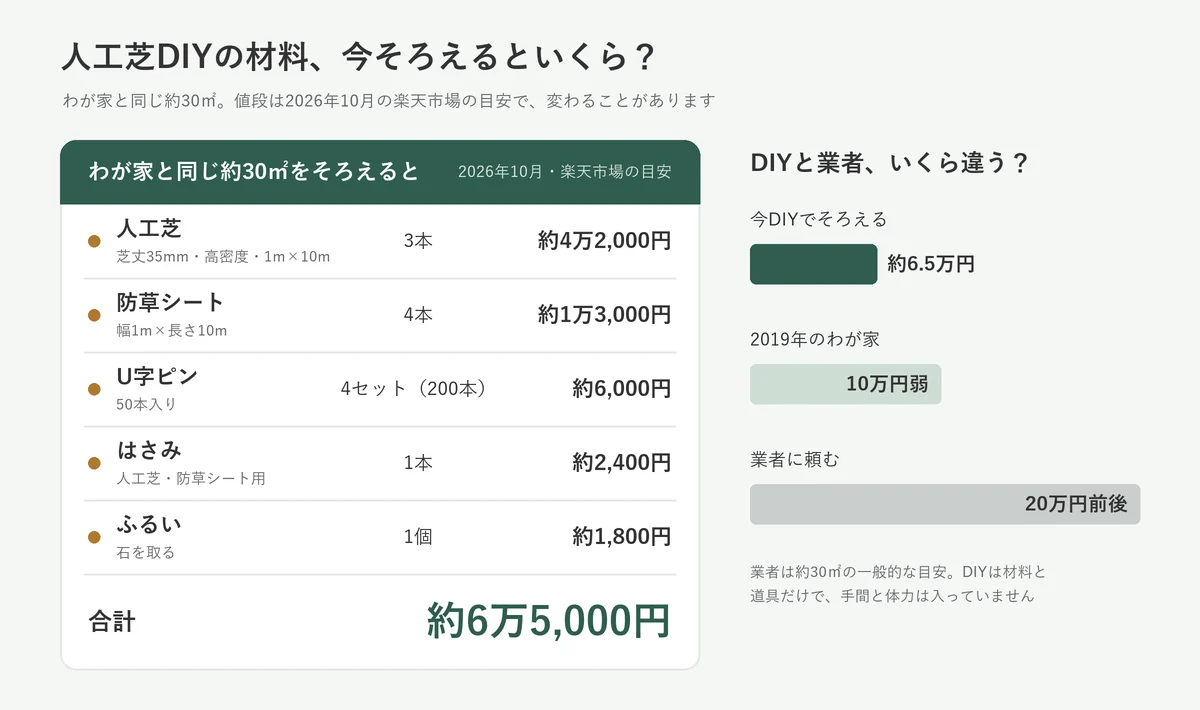
Task: Select spec text 芝丈35mm・高密度・1m×10m
Action: [223, 257]
